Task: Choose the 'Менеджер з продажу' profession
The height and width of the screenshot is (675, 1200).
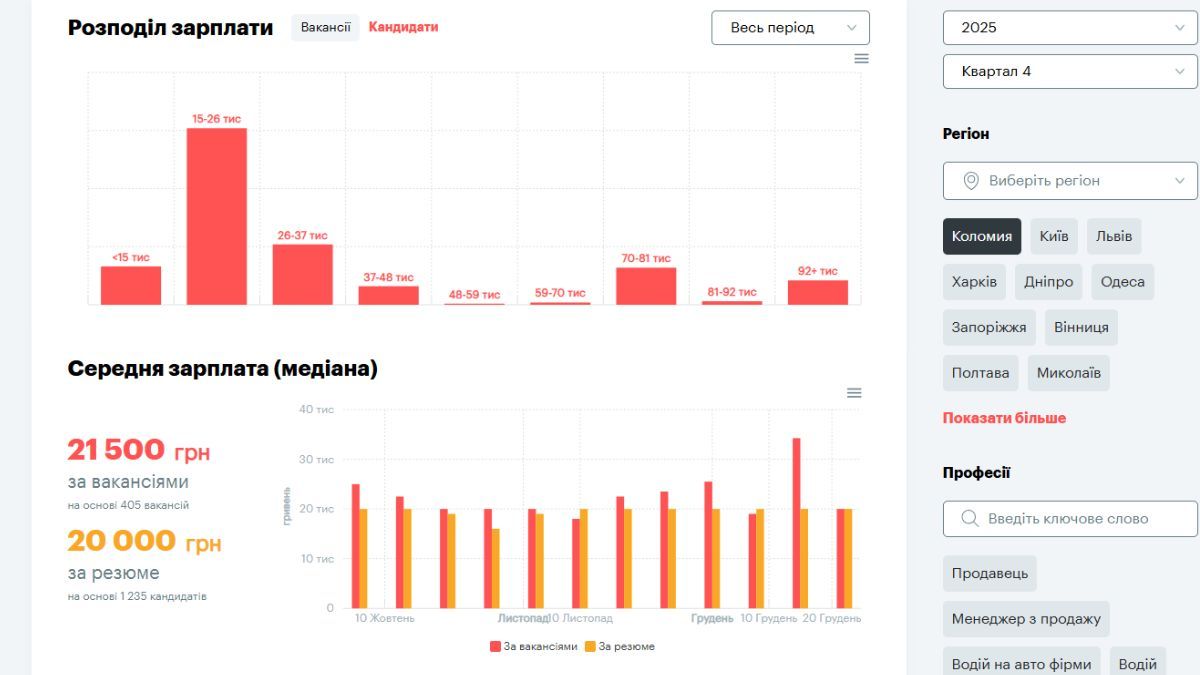Action: click(x=1026, y=619)
